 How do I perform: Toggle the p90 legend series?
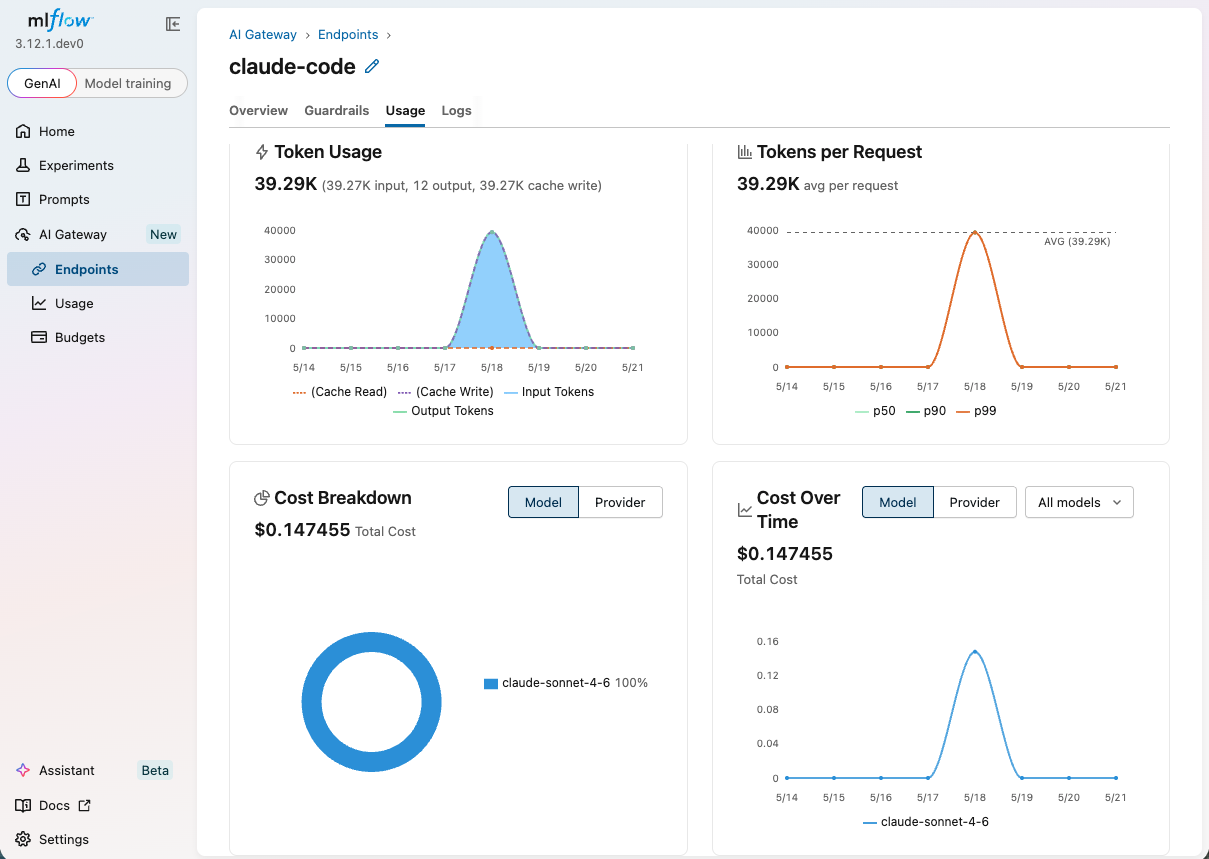coord(927,411)
